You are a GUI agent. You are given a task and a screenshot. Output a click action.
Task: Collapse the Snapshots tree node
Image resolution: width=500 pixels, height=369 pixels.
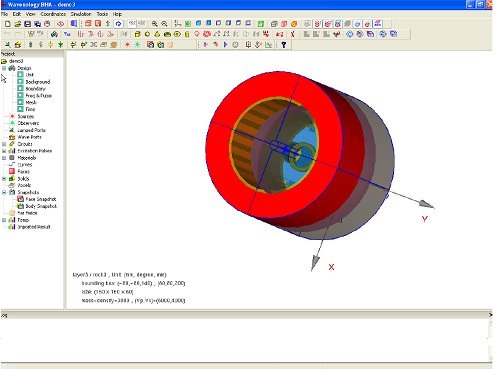coord(4,192)
